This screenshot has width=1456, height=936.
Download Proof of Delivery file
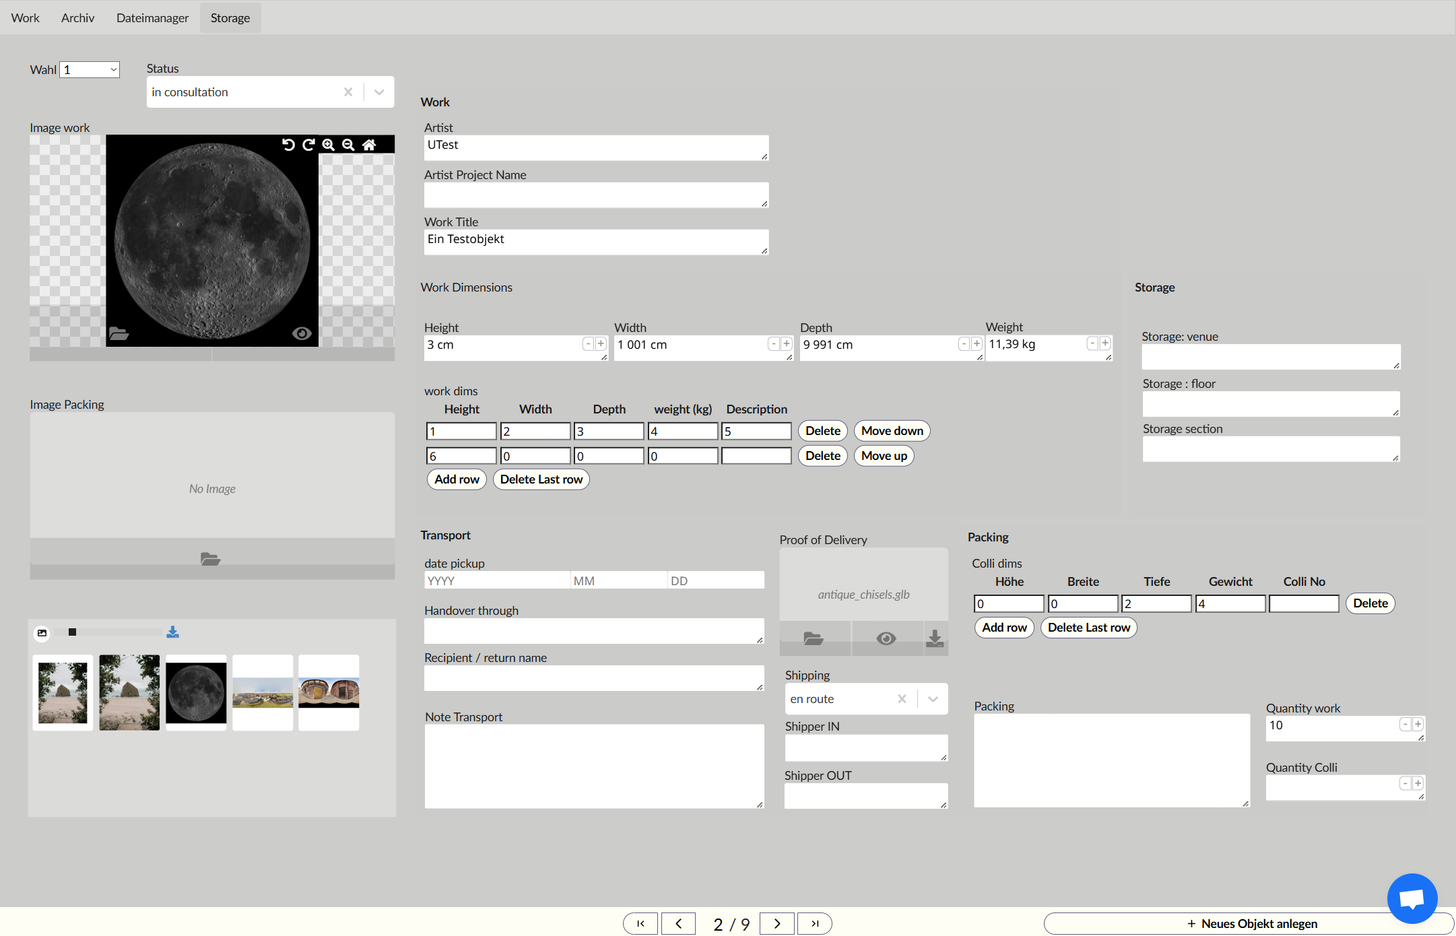[934, 638]
